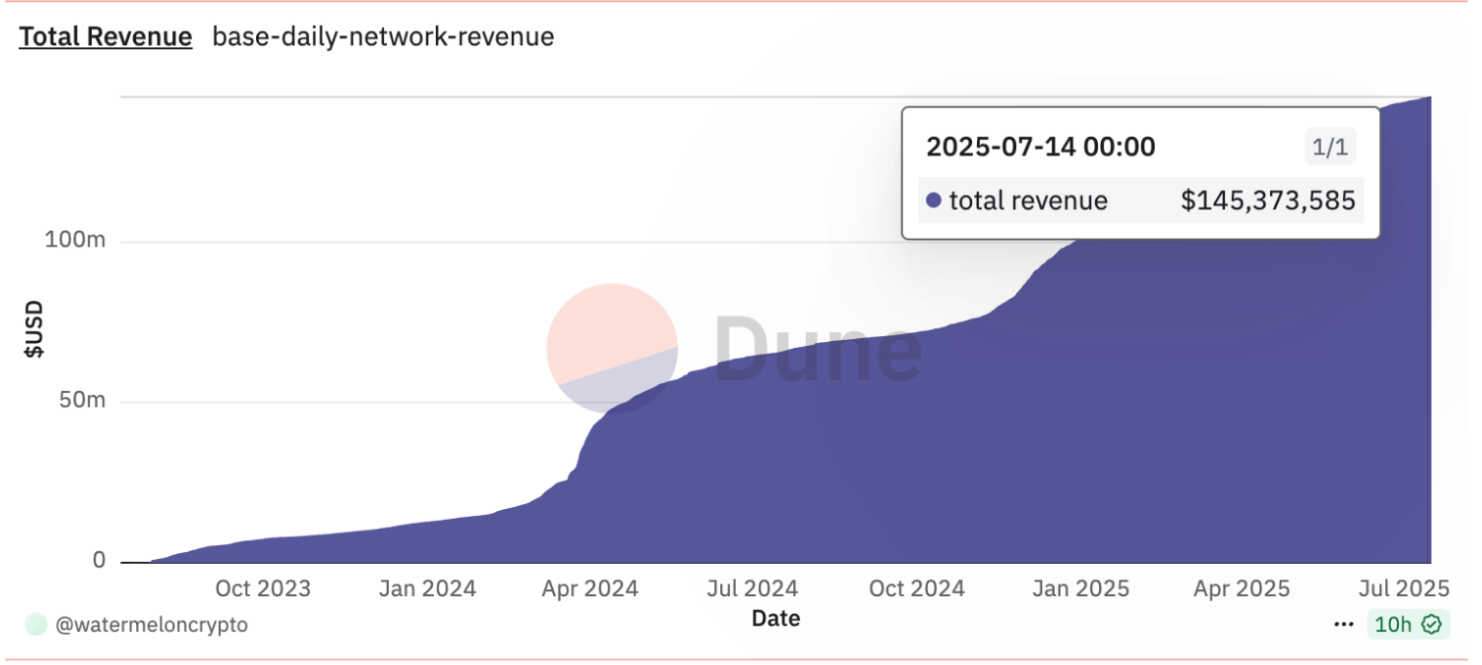The height and width of the screenshot is (665, 1482).
Task: Click the Oct 2024 axis label
Action: coord(917,588)
